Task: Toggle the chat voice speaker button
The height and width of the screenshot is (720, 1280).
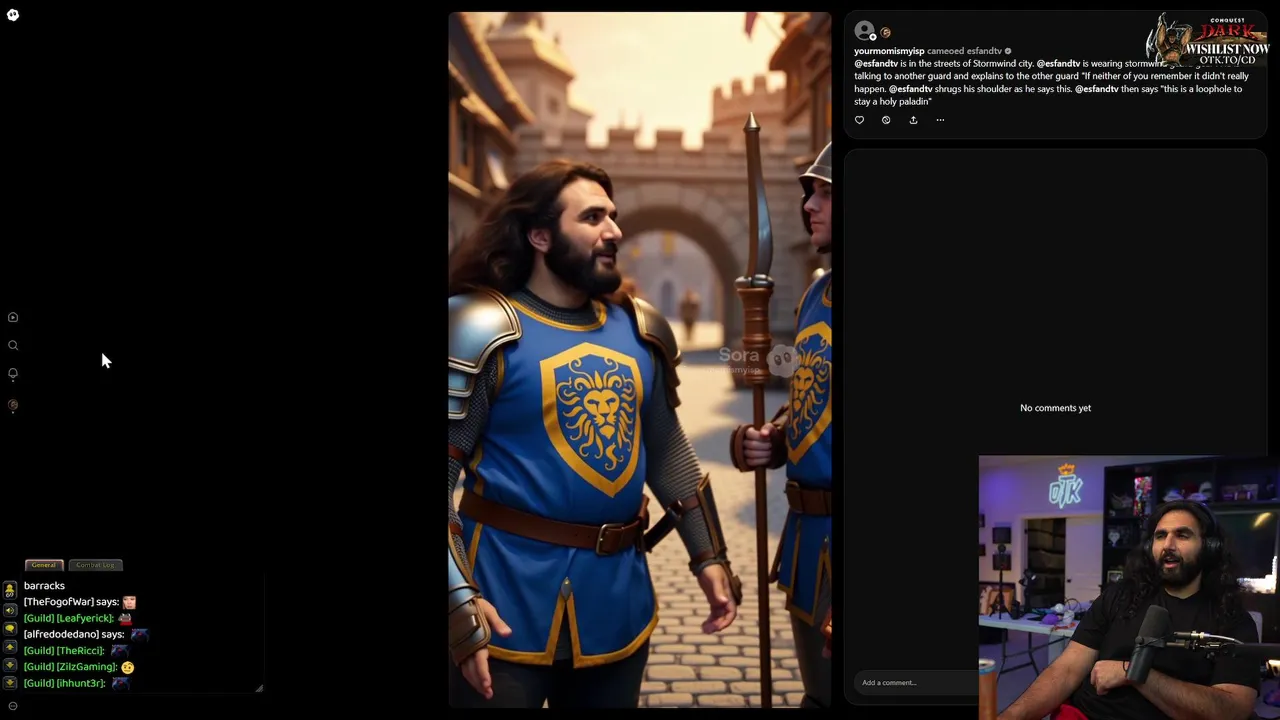Action: point(10,609)
